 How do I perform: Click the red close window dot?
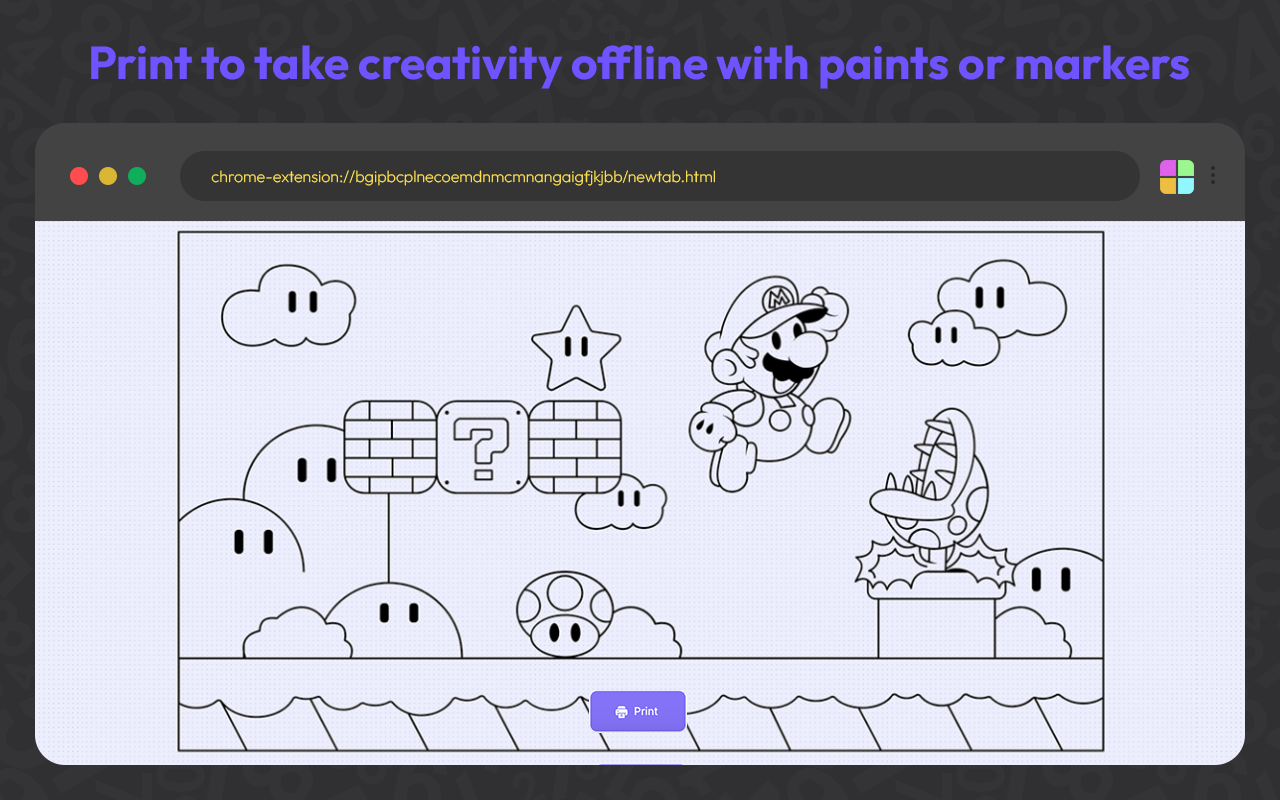click(x=79, y=176)
